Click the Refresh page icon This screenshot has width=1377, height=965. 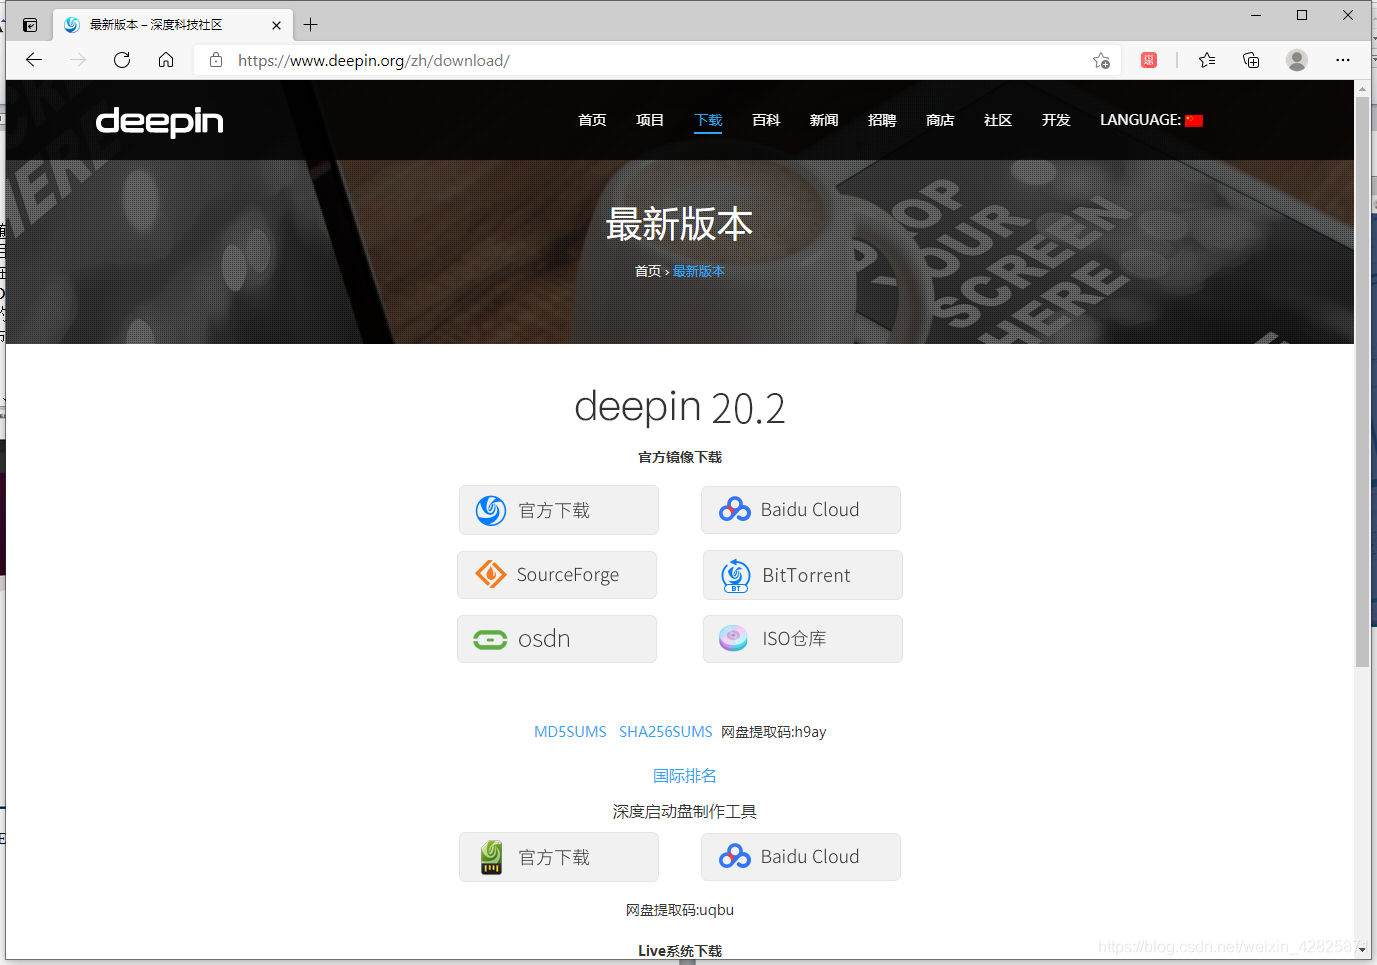pyautogui.click(x=122, y=60)
